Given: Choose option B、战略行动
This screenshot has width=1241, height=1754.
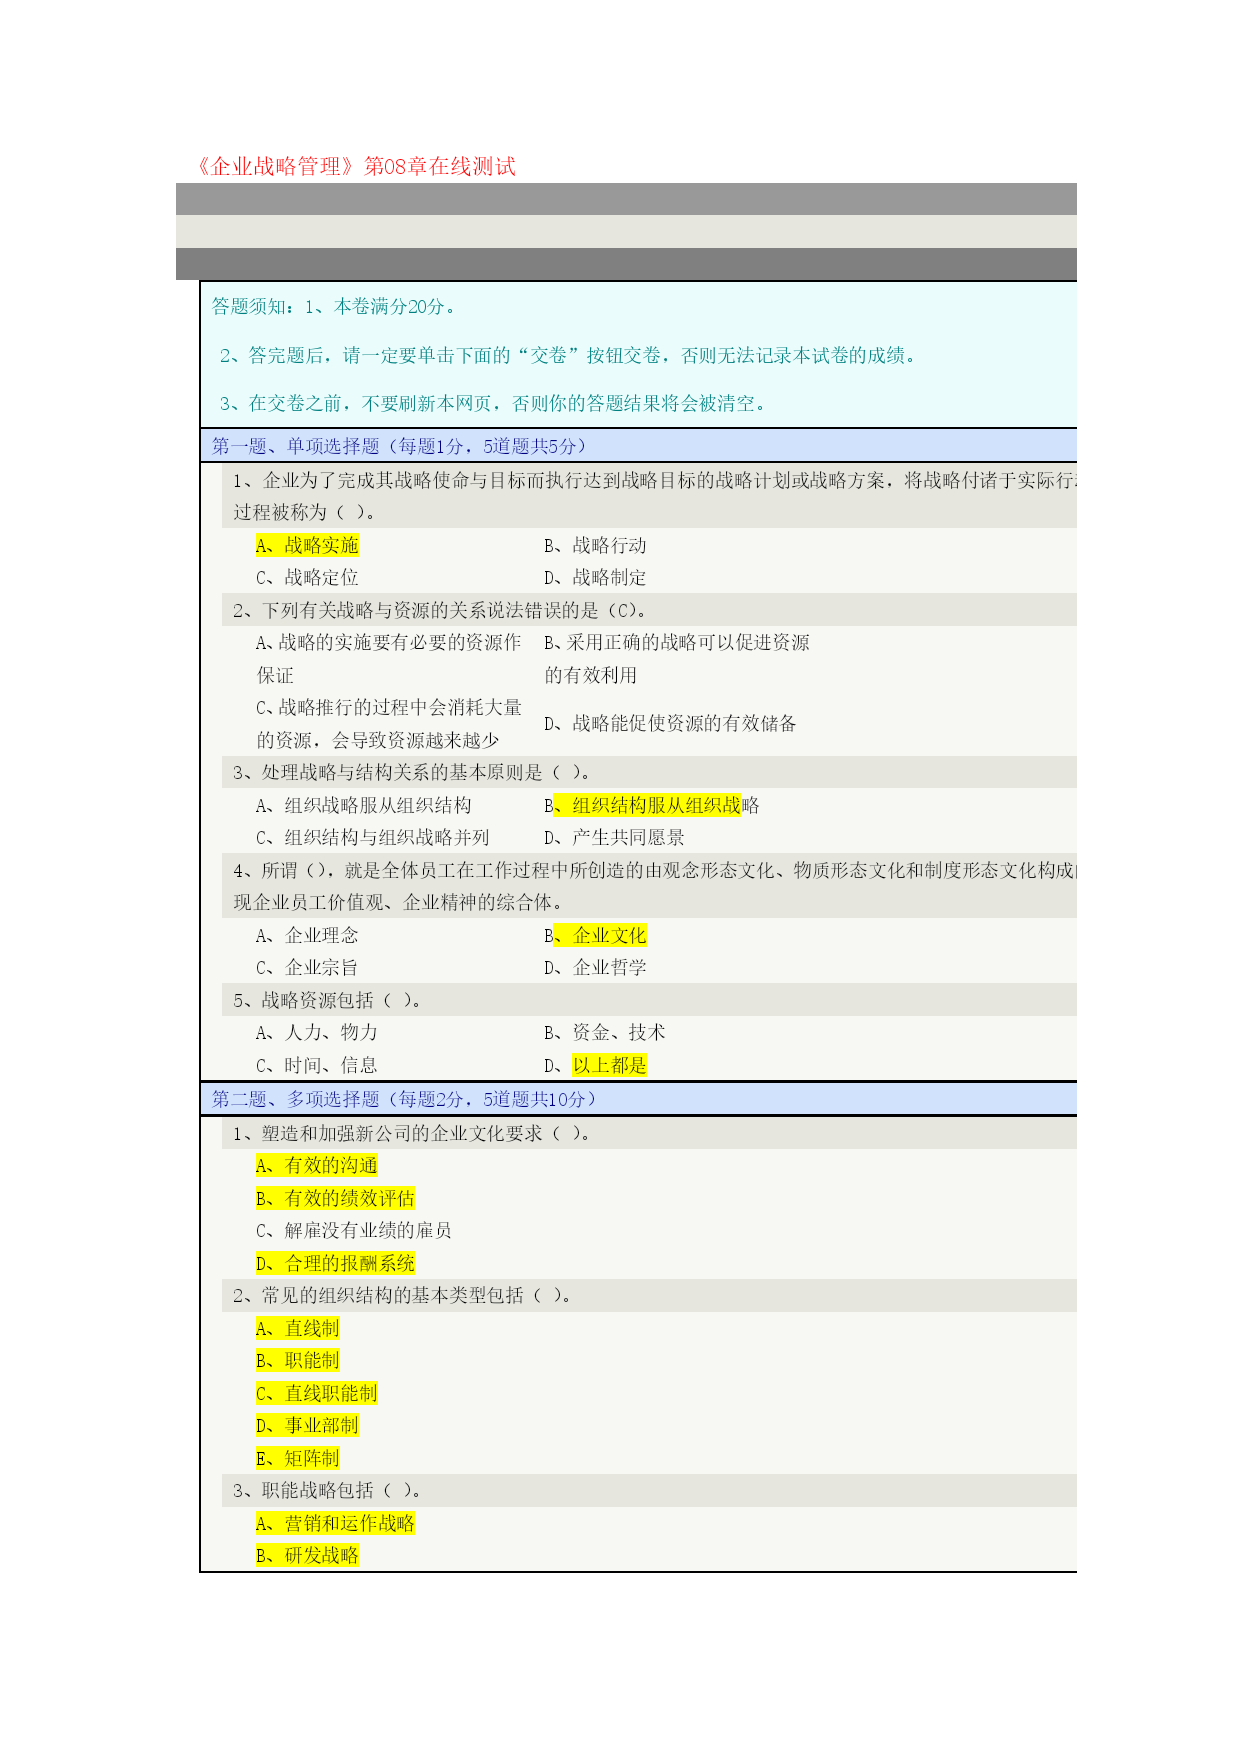Looking at the screenshot, I should click(595, 545).
